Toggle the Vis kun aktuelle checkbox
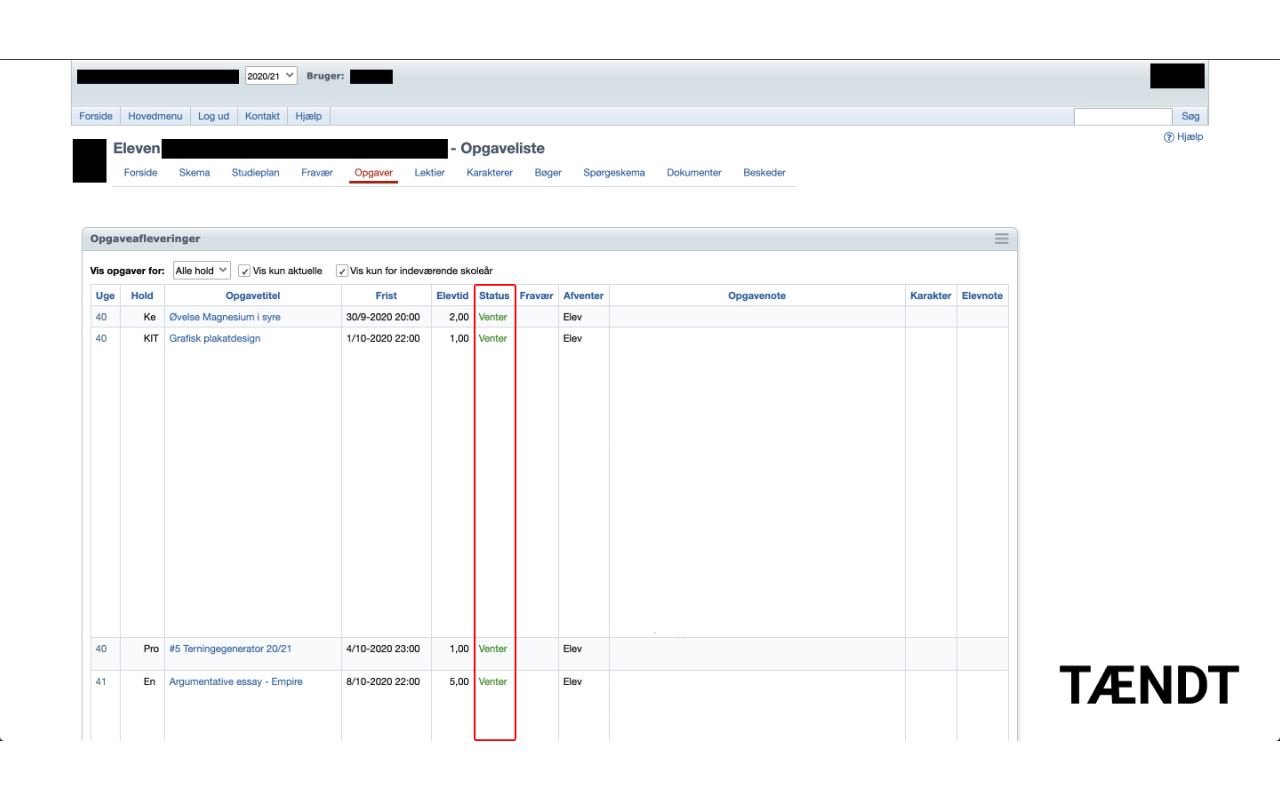The height and width of the screenshot is (800, 1280). pos(244,271)
